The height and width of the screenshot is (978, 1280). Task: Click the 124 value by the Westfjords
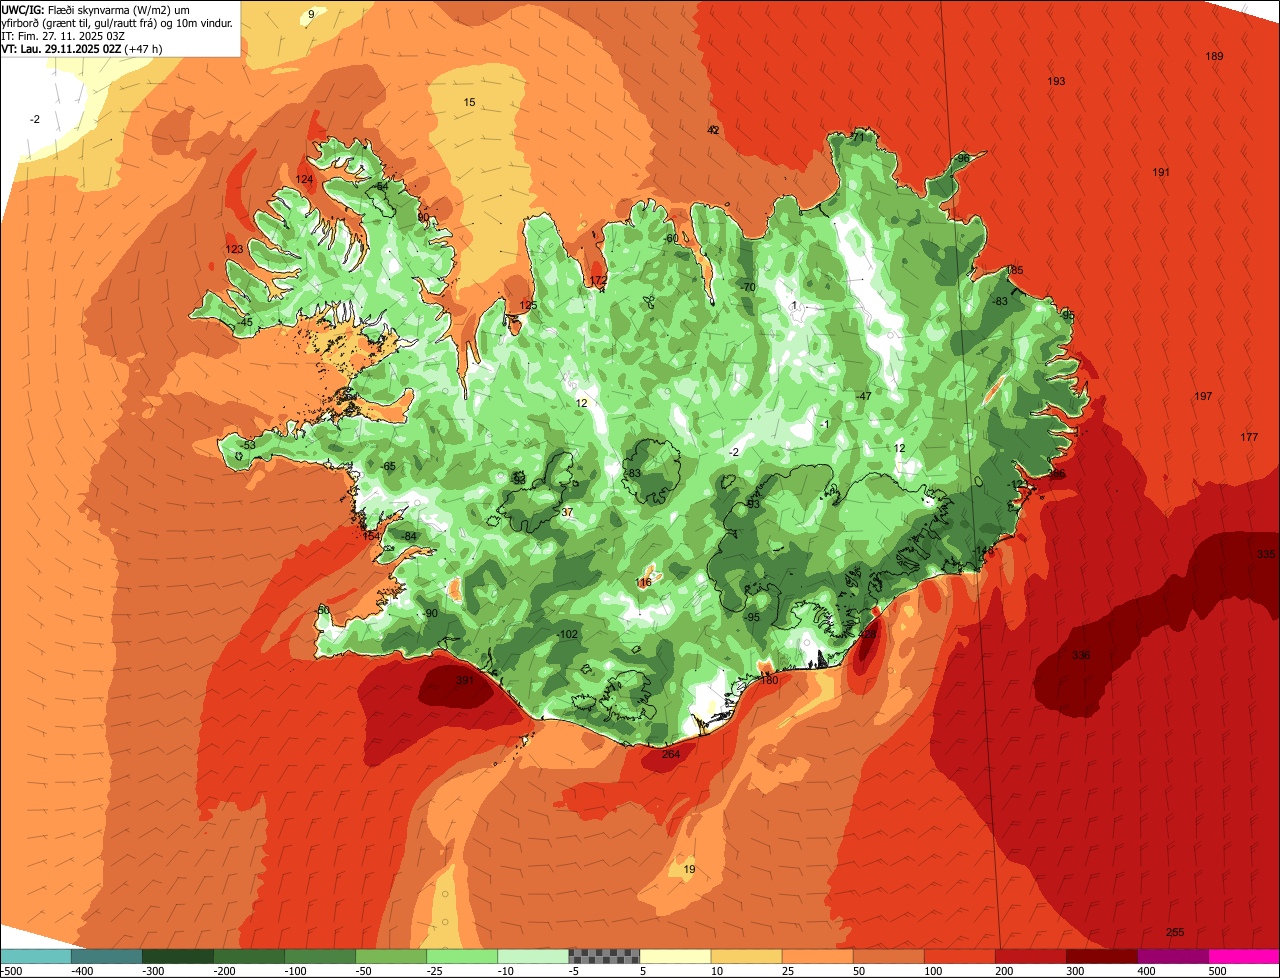[x=304, y=179]
